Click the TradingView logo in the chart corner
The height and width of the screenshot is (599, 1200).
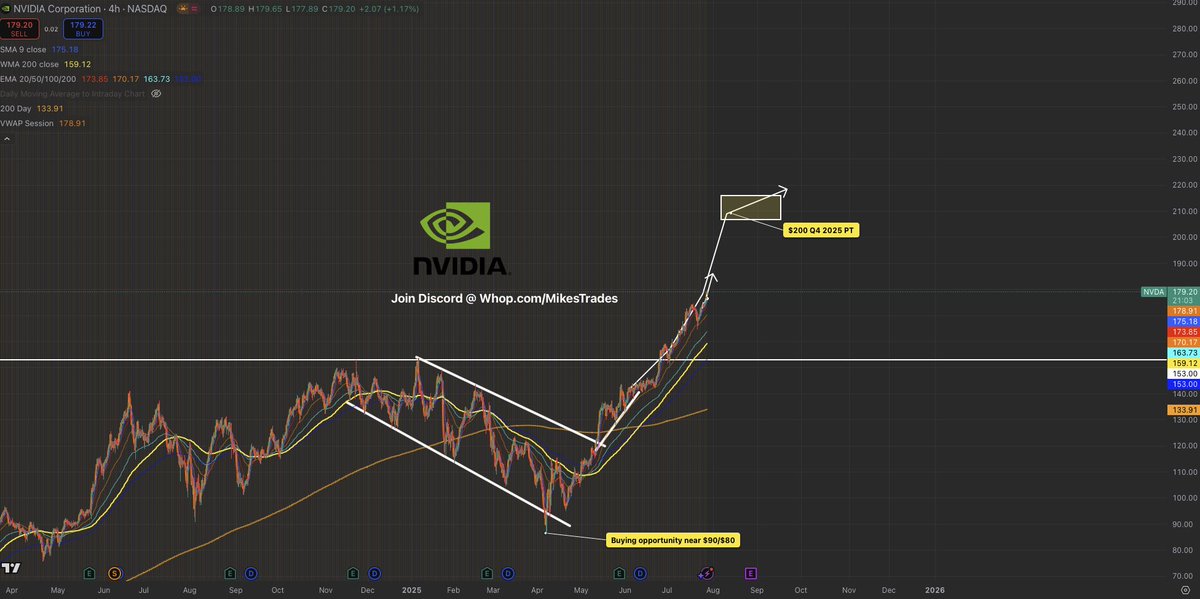tap(13, 568)
